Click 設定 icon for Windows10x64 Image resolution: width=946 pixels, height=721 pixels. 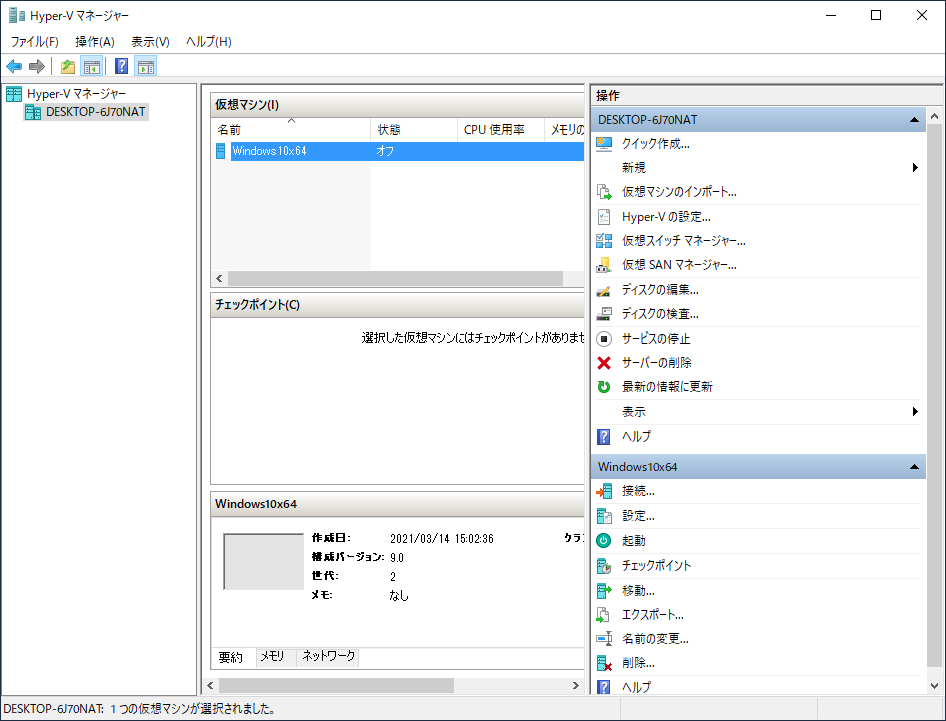coord(604,516)
